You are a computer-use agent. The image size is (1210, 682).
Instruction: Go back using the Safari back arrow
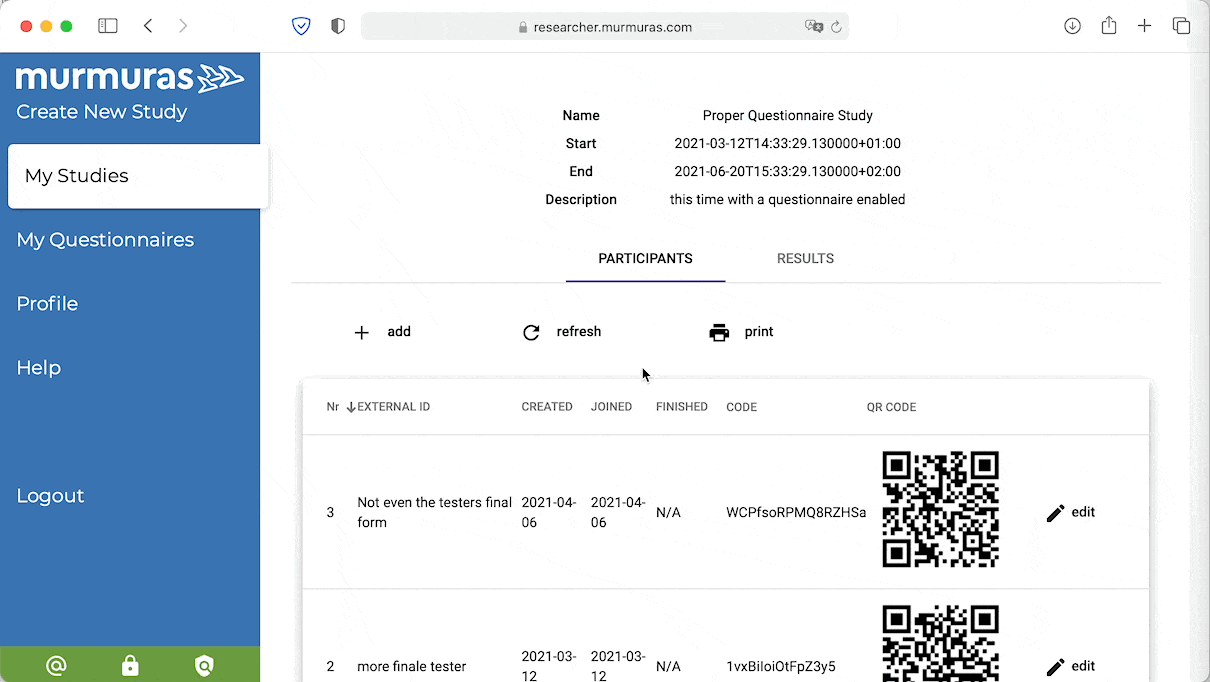[x=148, y=26]
